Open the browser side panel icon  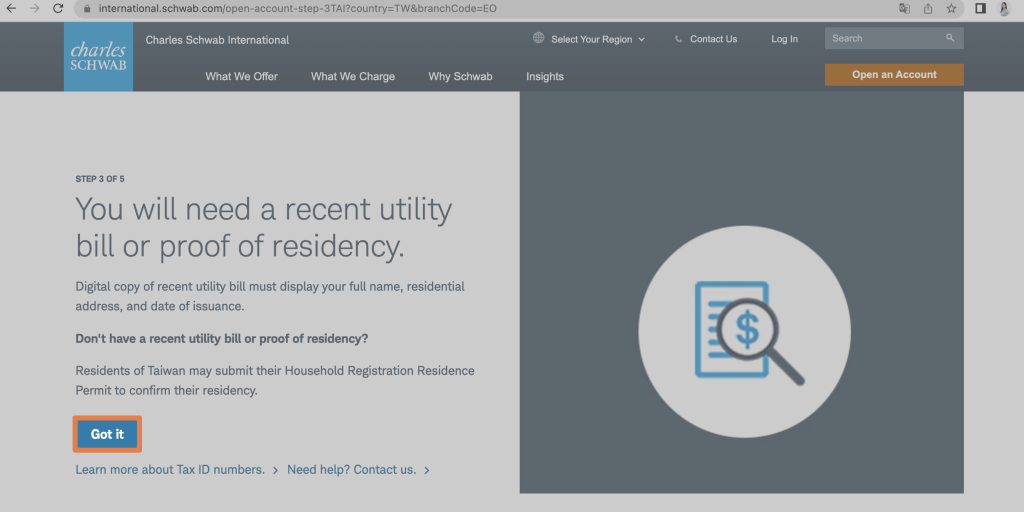(x=980, y=8)
